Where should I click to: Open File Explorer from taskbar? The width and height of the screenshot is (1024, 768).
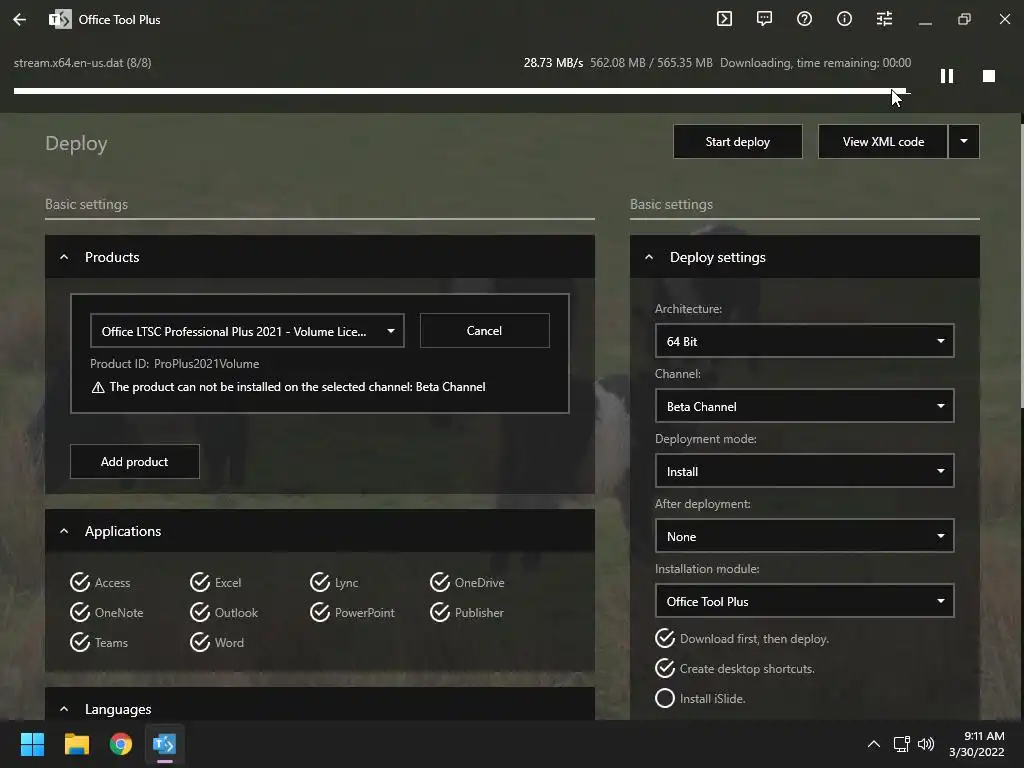coord(76,744)
